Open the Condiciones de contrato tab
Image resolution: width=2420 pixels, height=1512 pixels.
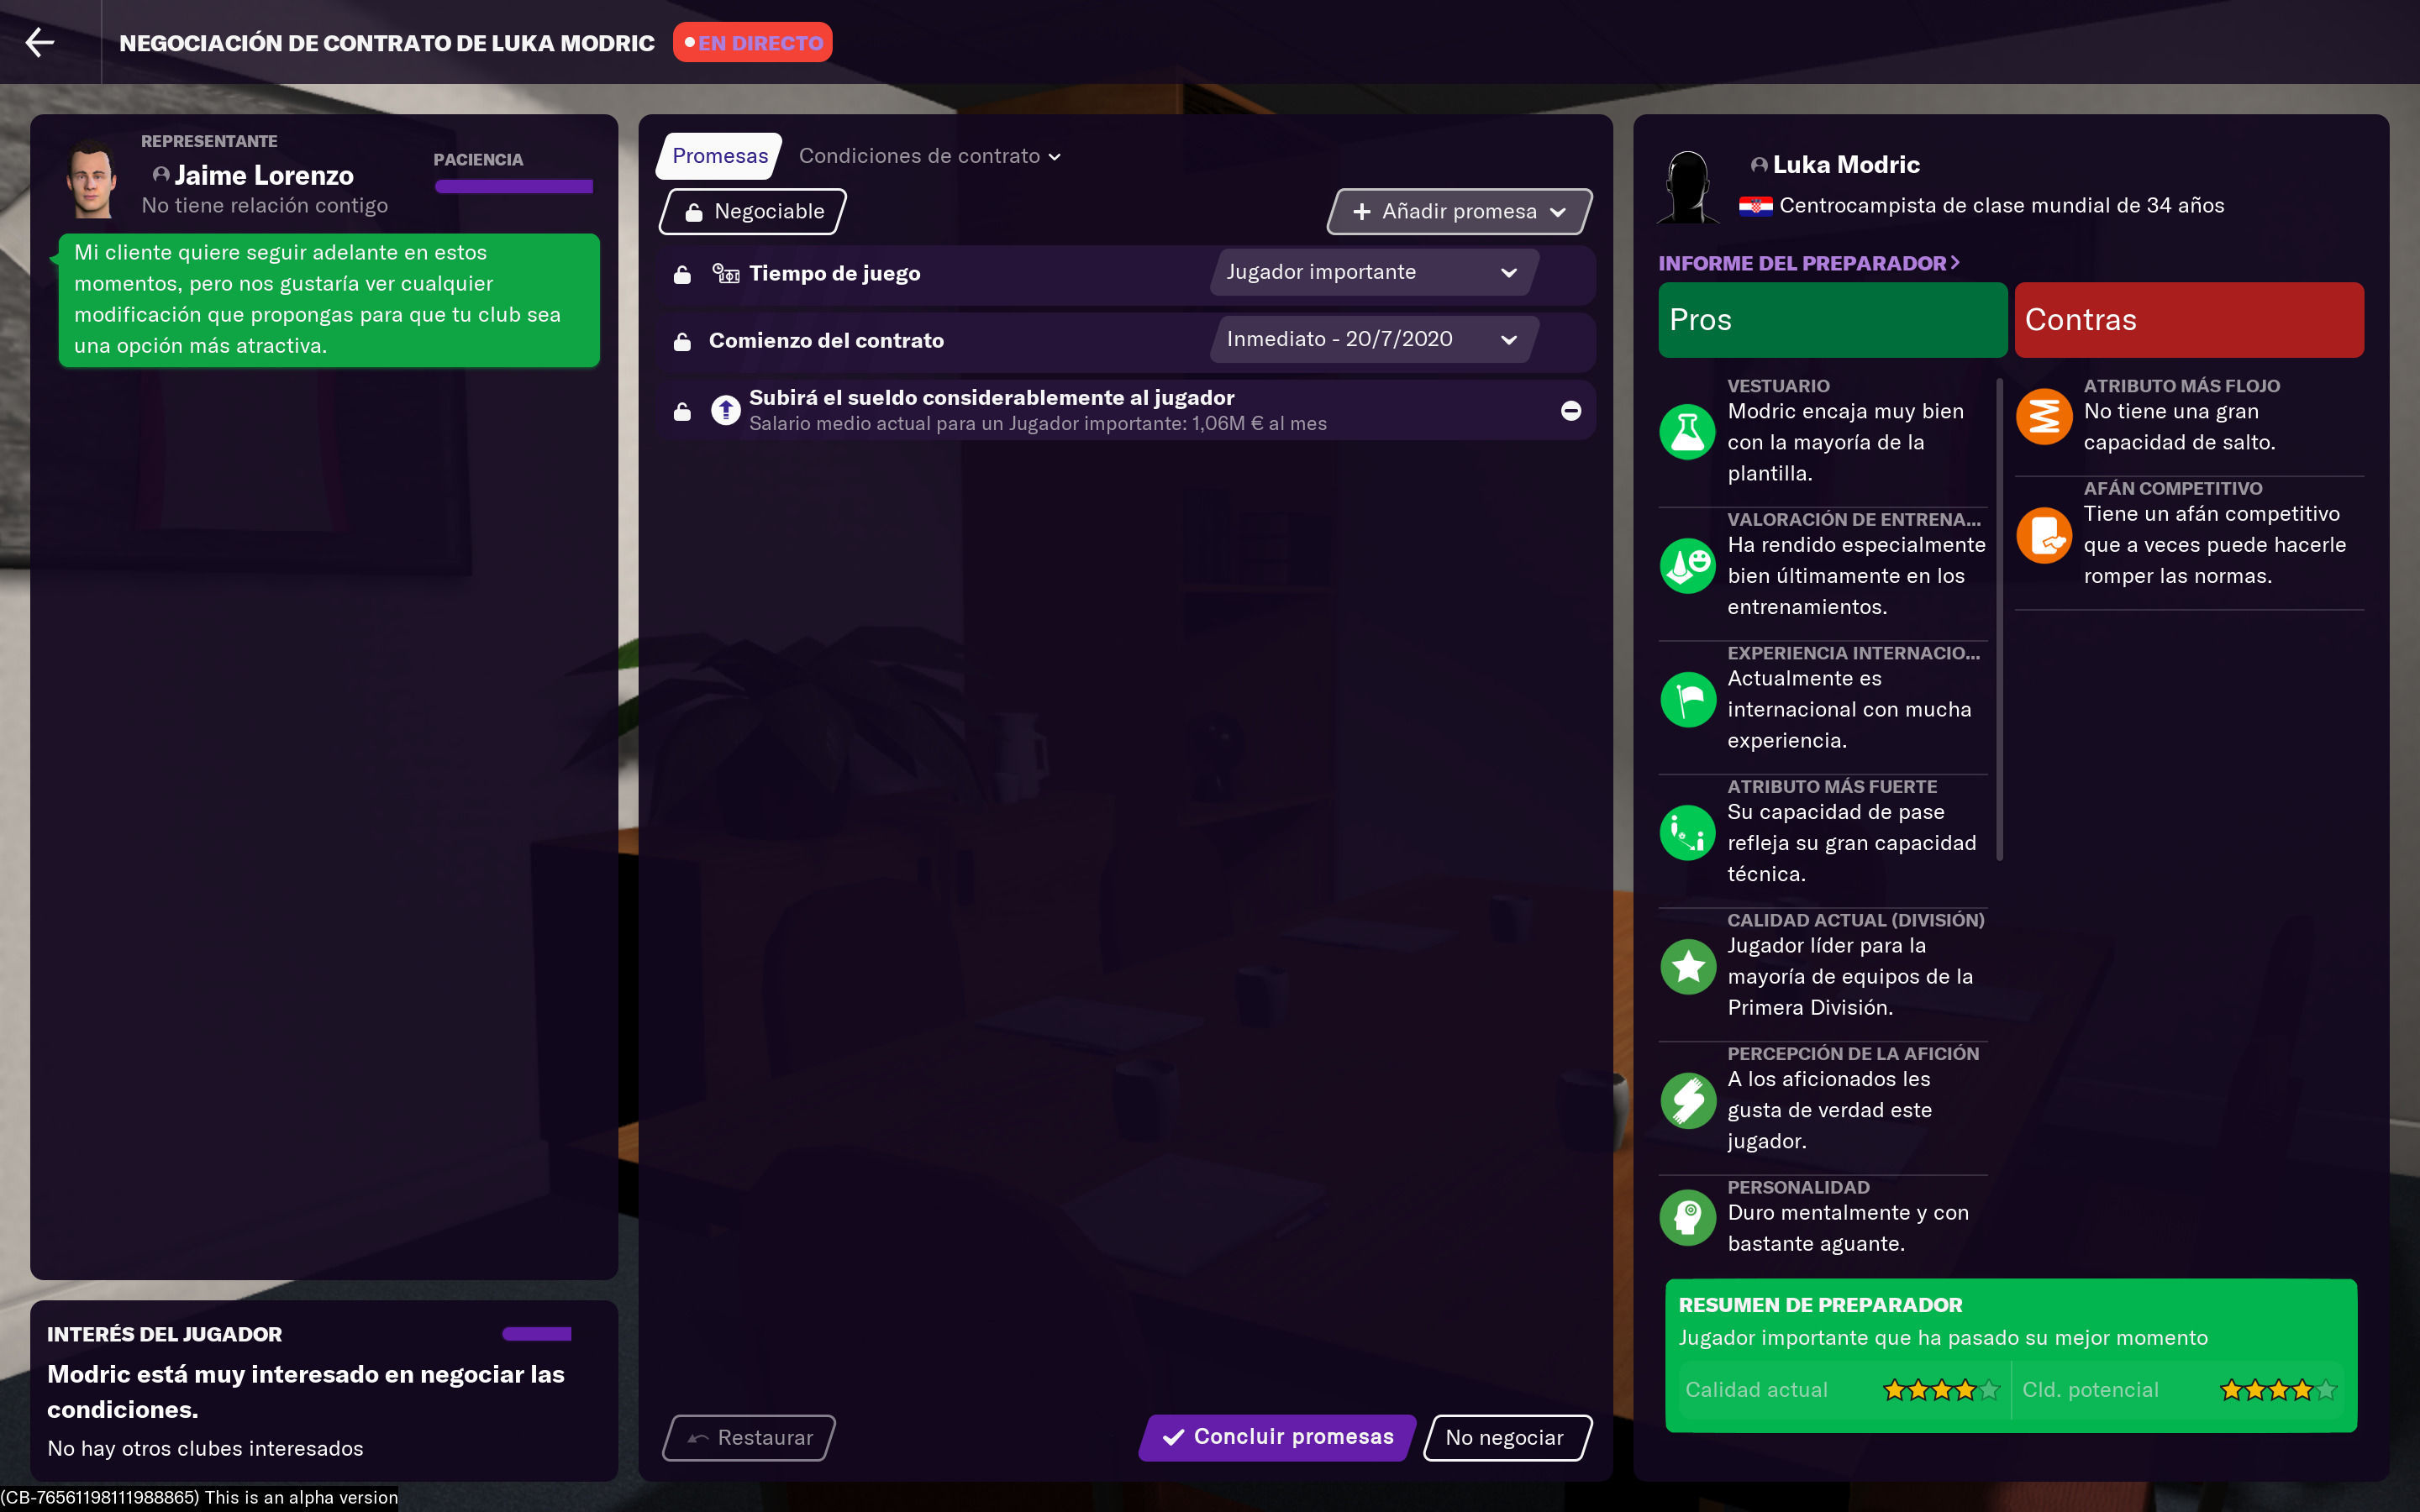coord(929,156)
